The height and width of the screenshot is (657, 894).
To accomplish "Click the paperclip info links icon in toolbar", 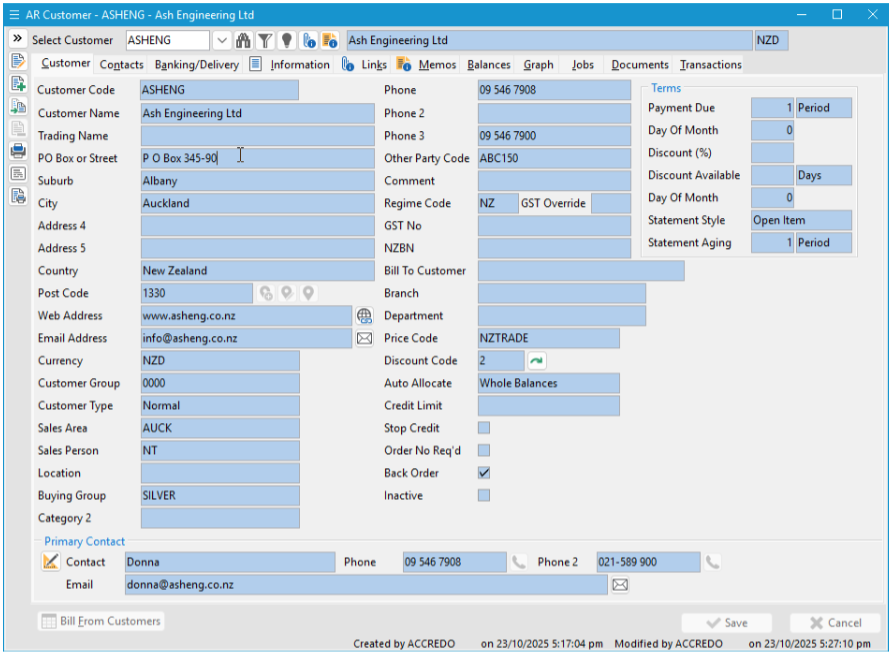I will tap(309, 40).
